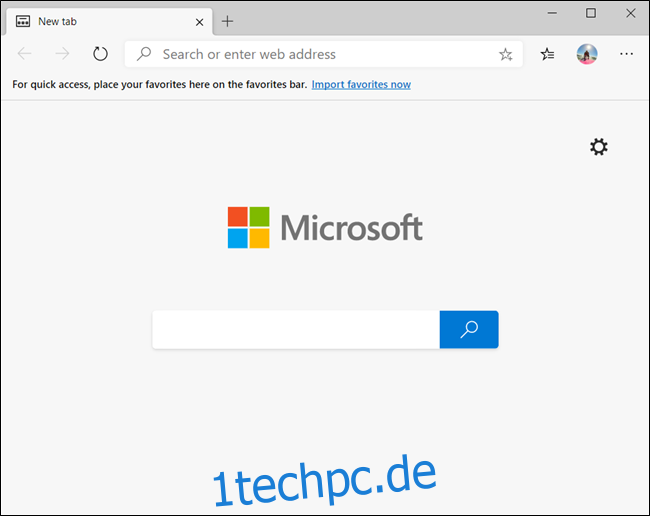Open new tab page settings gear
Viewport: 650px width, 516px height.
point(599,147)
